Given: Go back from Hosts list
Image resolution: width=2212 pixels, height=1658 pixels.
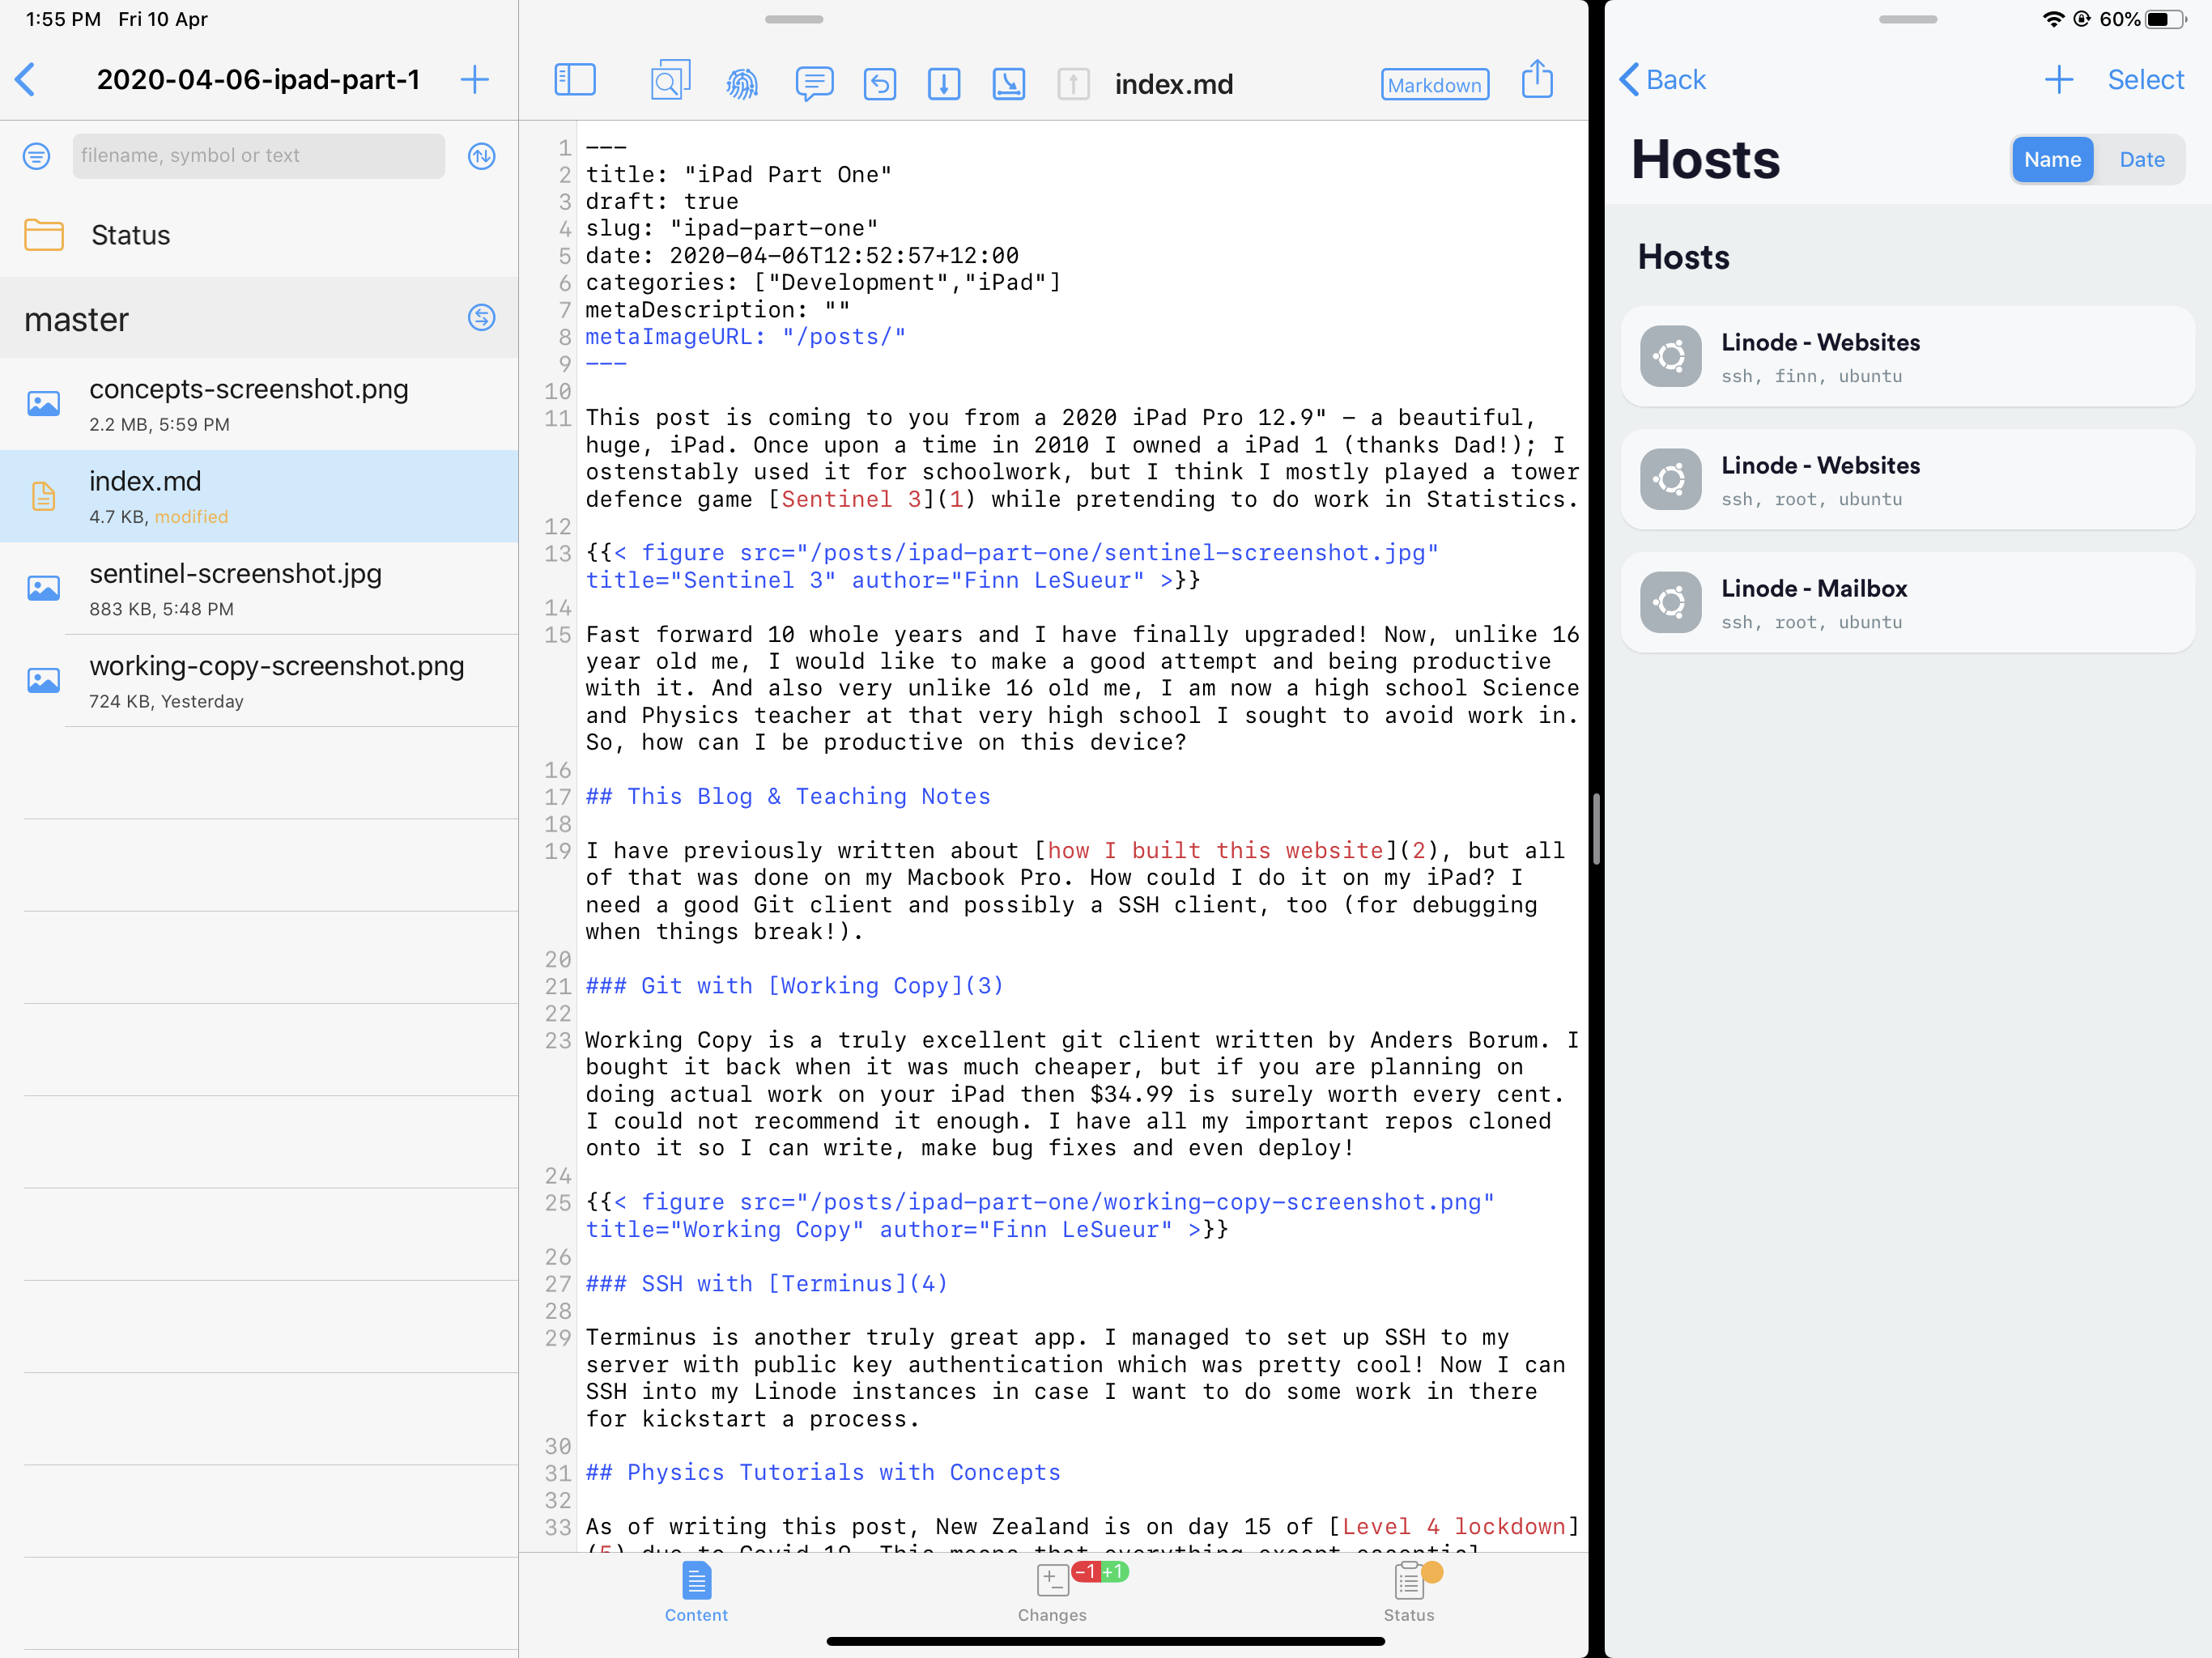Looking at the screenshot, I should coord(1662,80).
